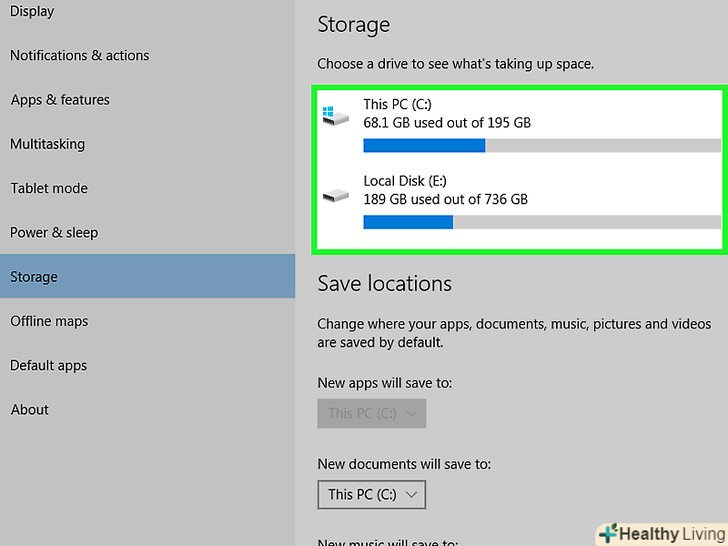The width and height of the screenshot is (728, 546).
Task: Click the chevron on New documents dropdown
Action: coord(411,494)
